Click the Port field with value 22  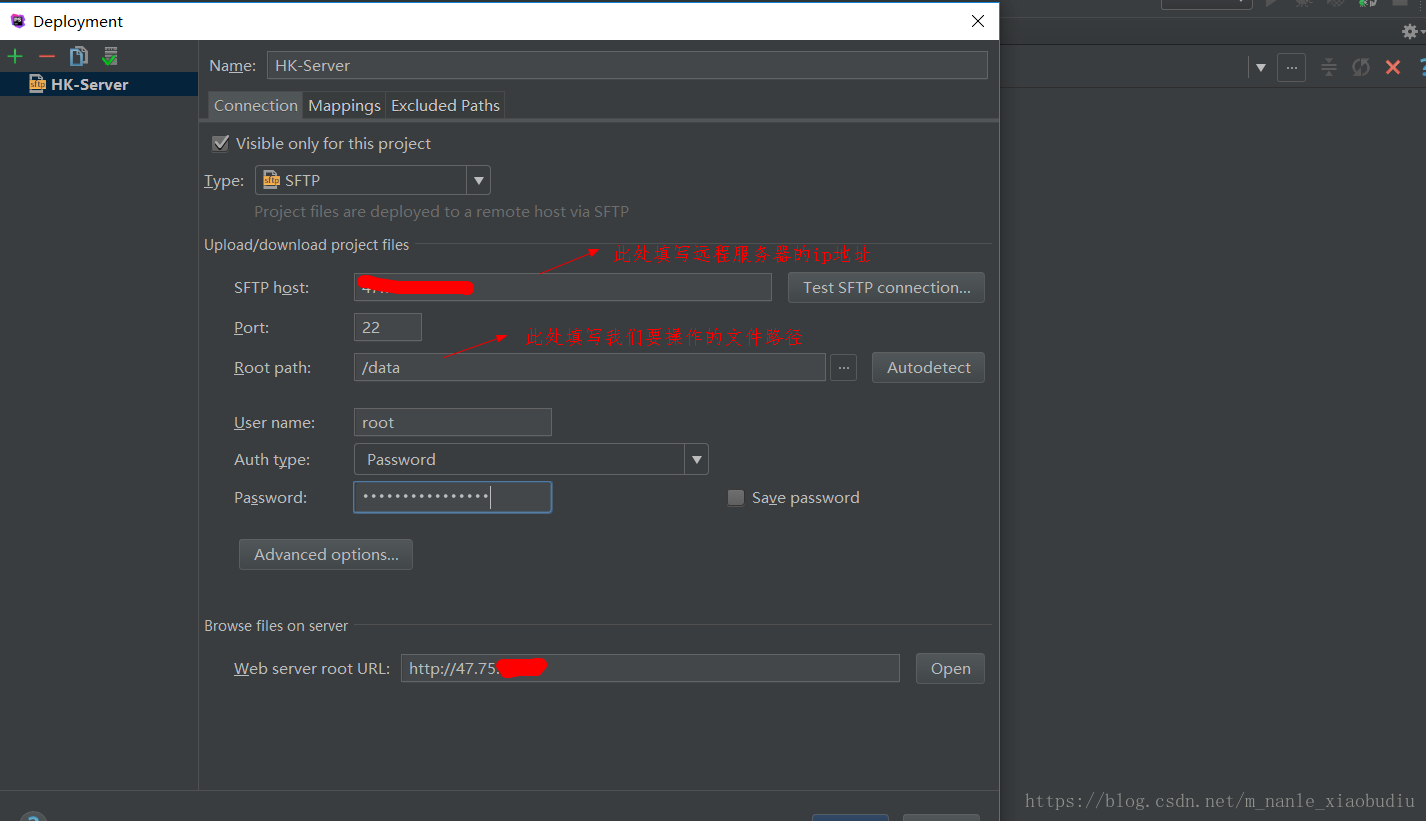pos(388,327)
